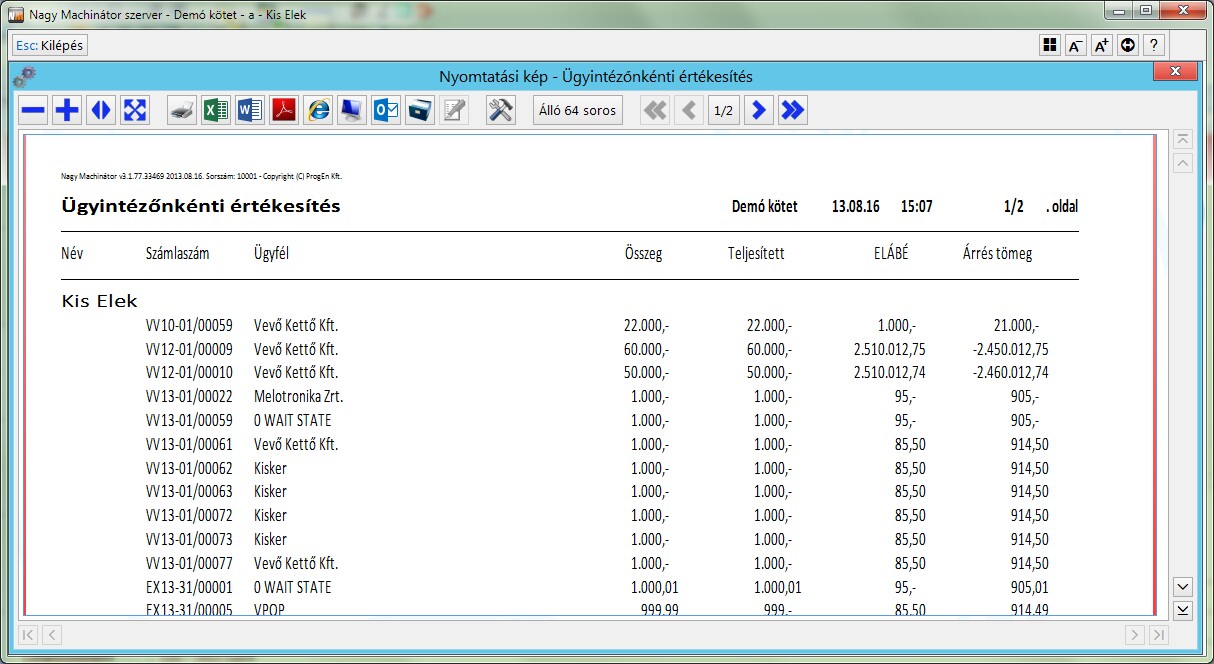Click the fit-to-width arrows icon
This screenshot has width=1214, height=664.
(101, 111)
